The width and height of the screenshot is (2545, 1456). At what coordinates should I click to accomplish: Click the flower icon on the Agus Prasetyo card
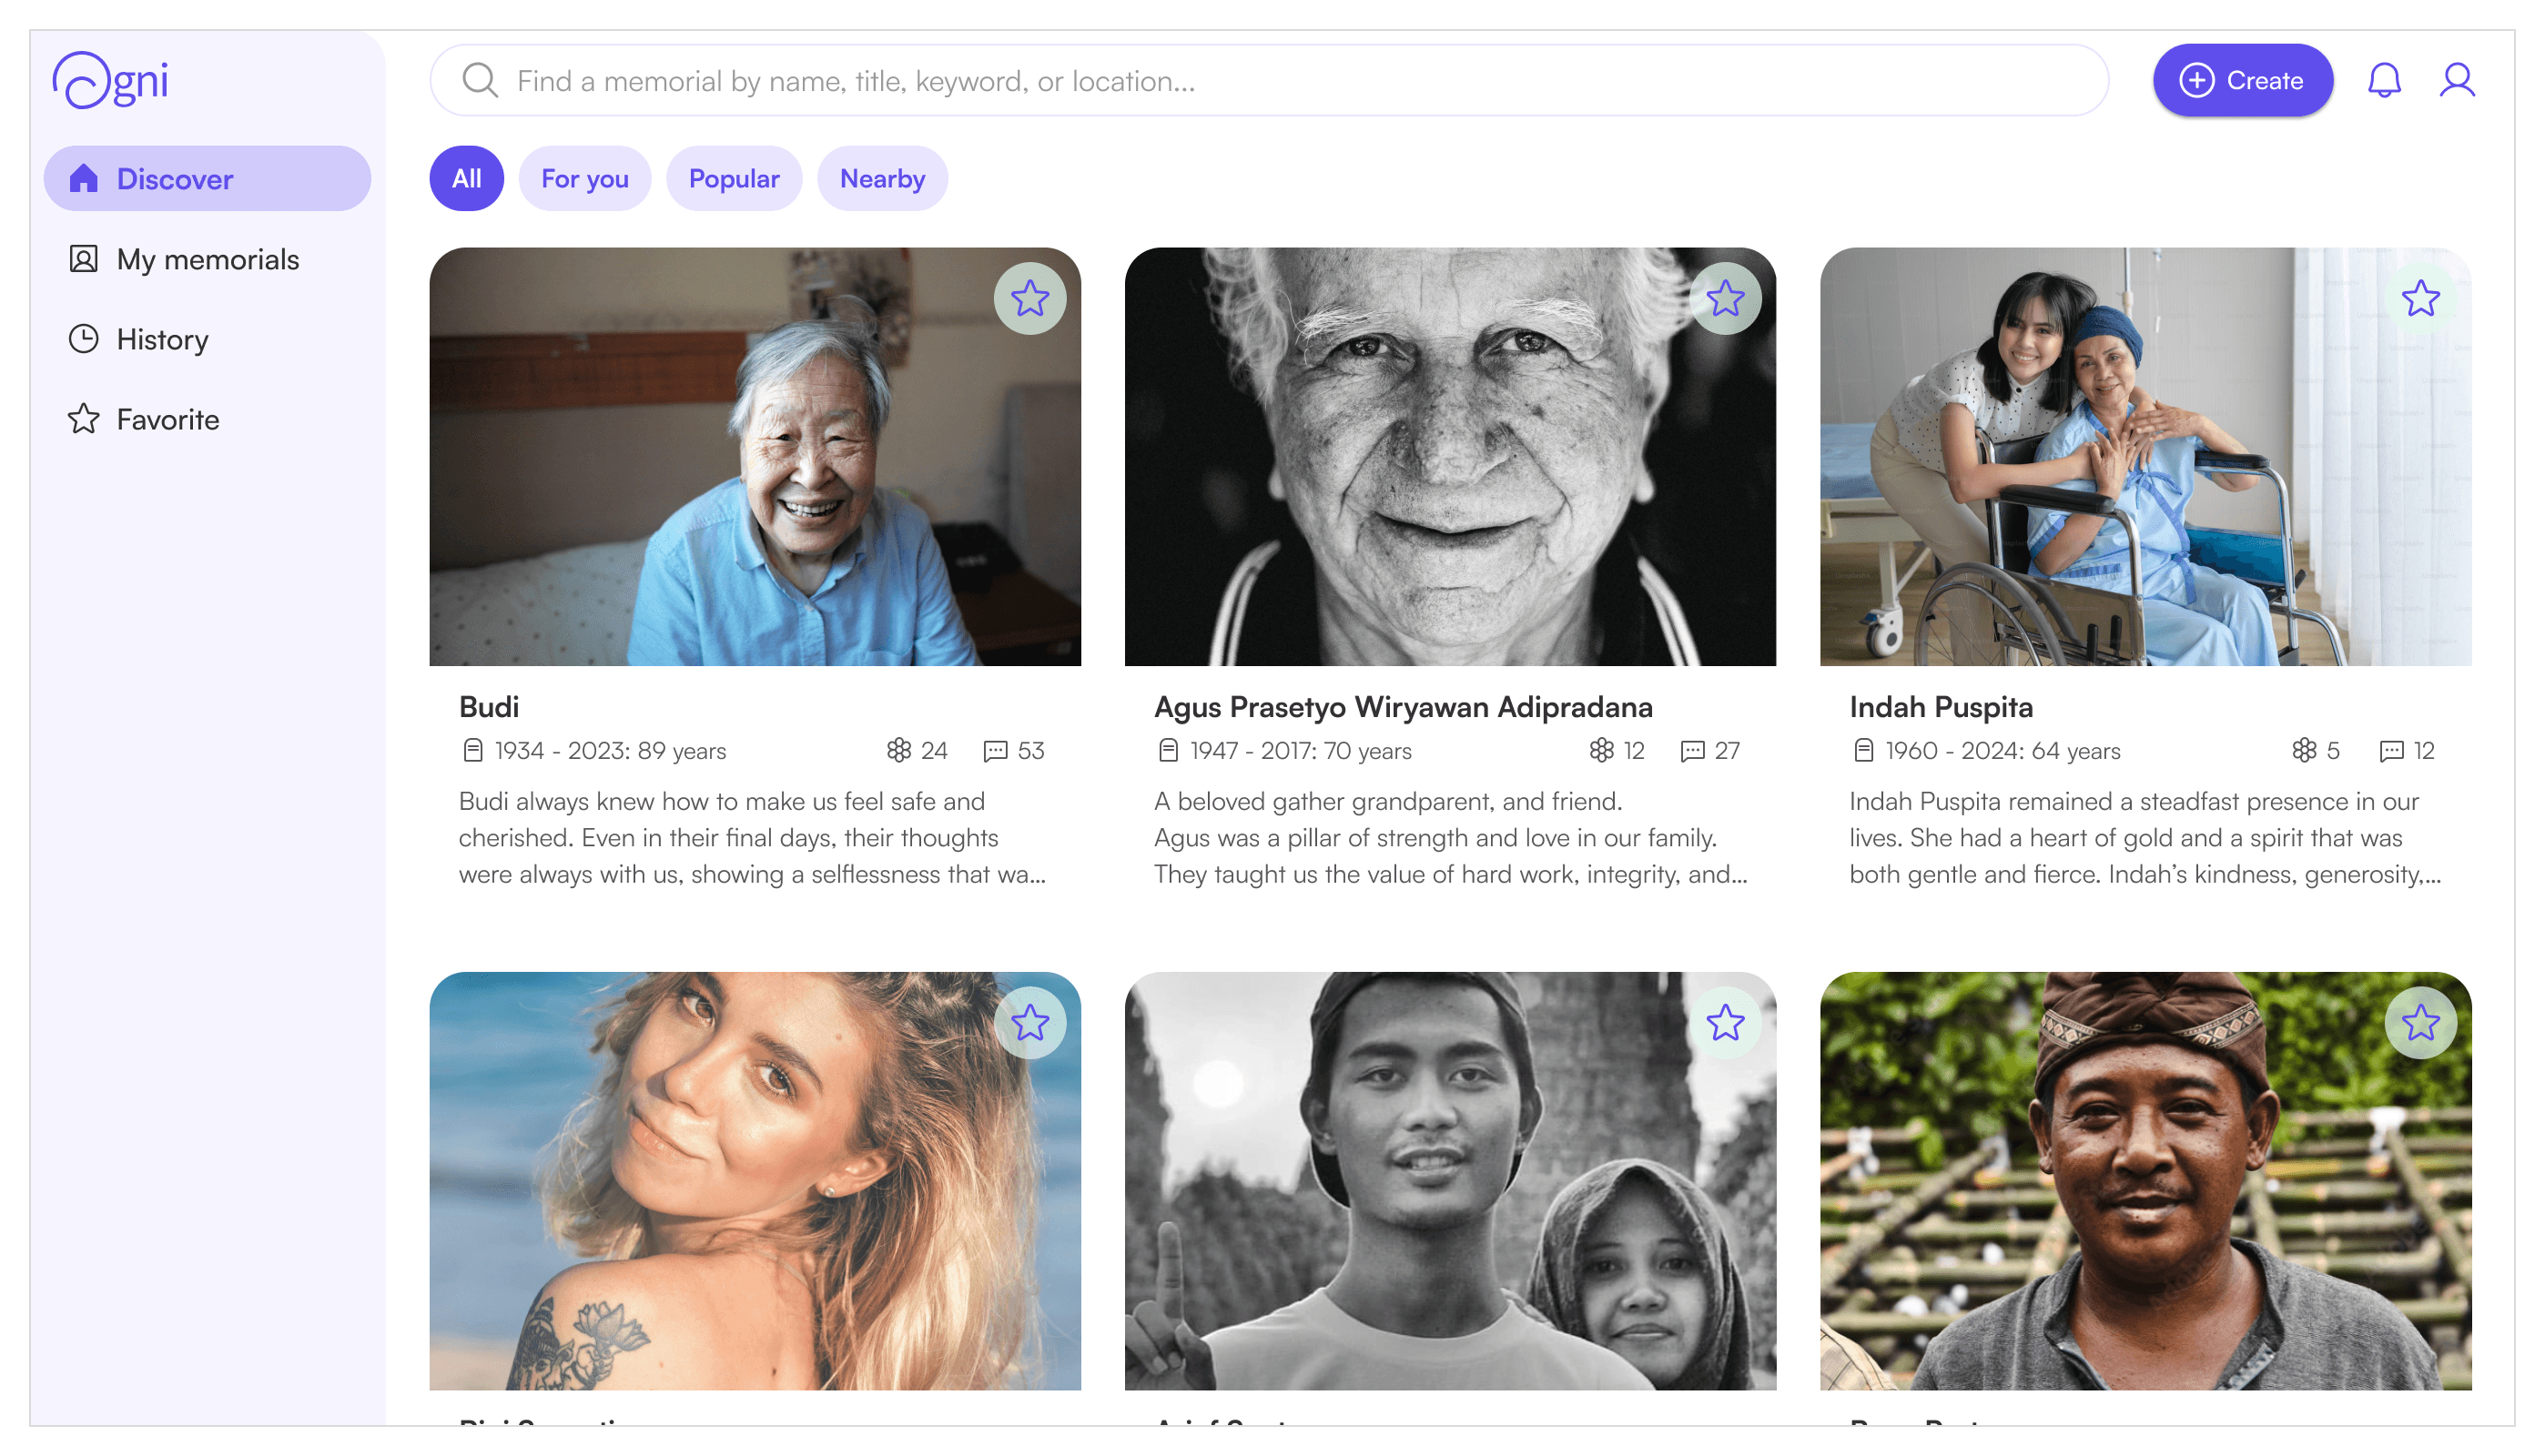pyautogui.click(x=1601, y=750)
